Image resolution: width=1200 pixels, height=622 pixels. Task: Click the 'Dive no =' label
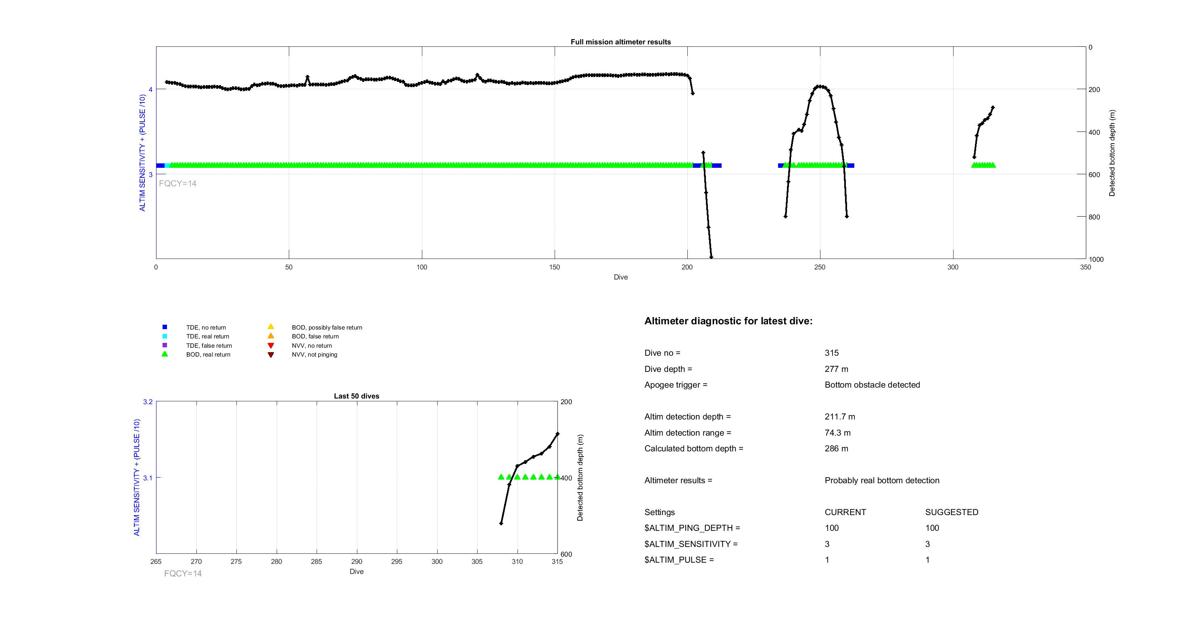663,353
